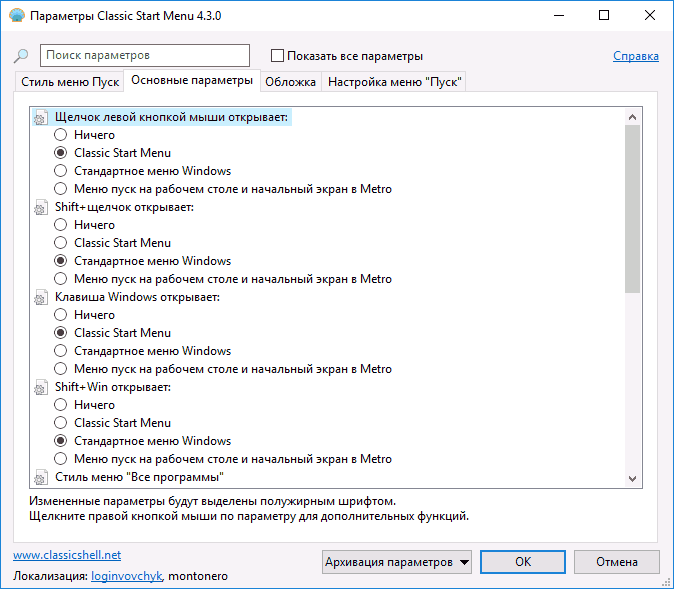Open the "Настройка меню Пуск" tab
This screenshot has height=589, width=674.
click(x=395, y=82)
